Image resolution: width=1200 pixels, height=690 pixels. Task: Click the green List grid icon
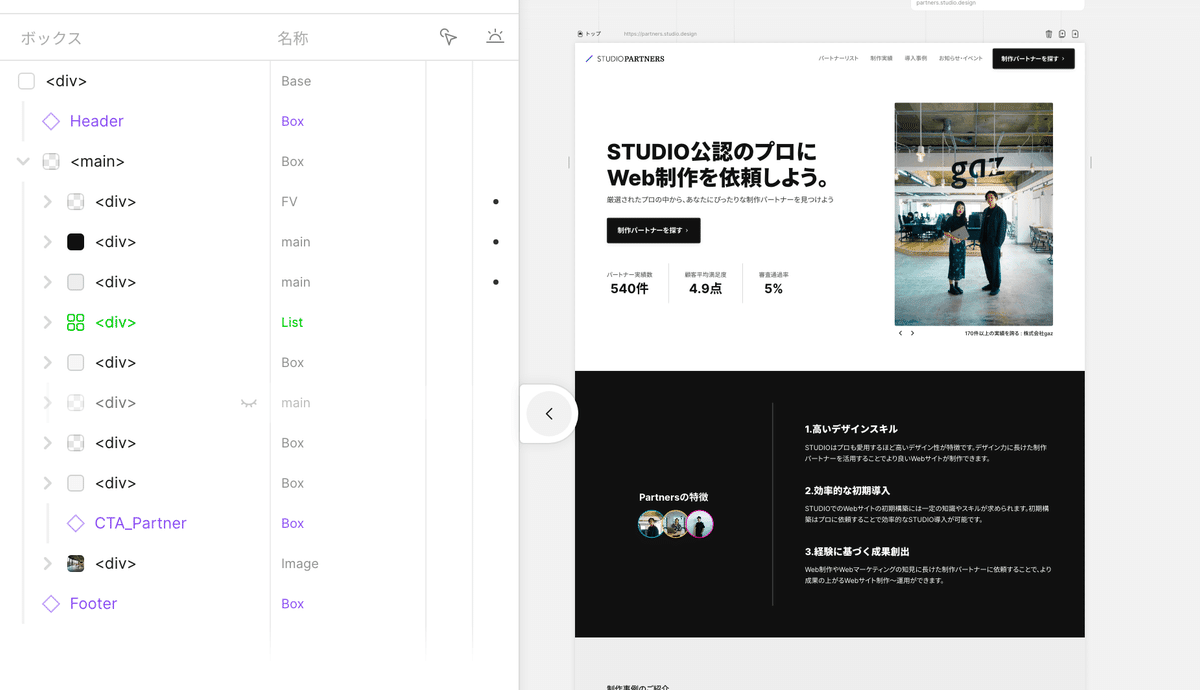tap(75, 322)
